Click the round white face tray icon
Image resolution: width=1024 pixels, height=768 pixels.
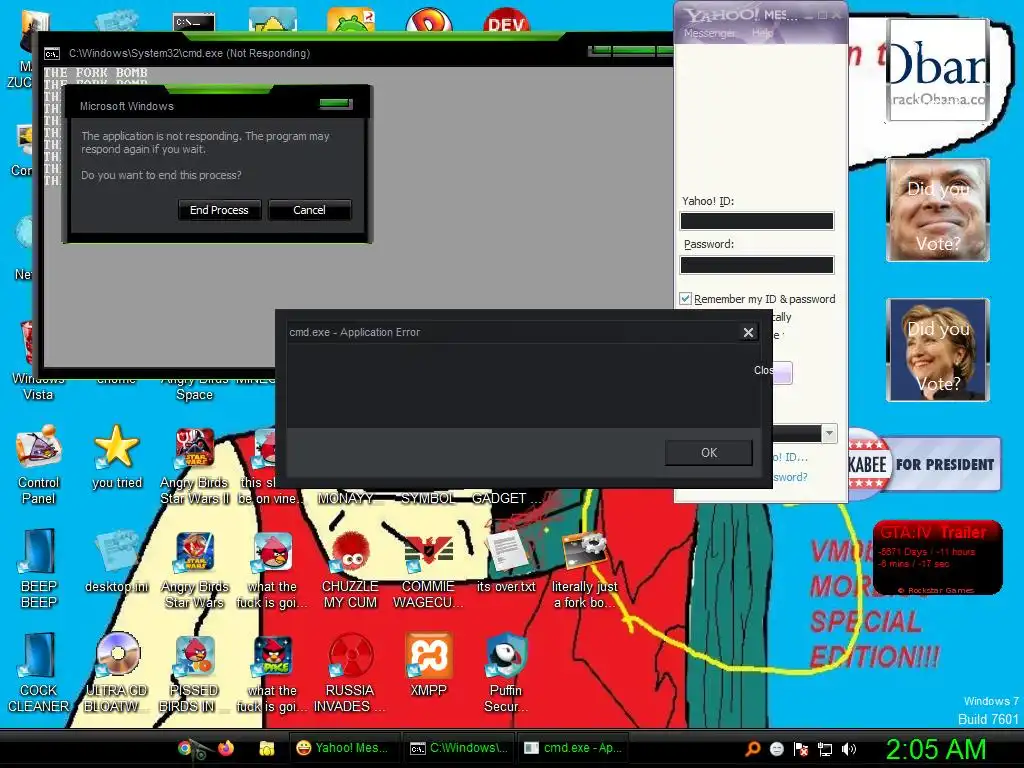(776, 748)
